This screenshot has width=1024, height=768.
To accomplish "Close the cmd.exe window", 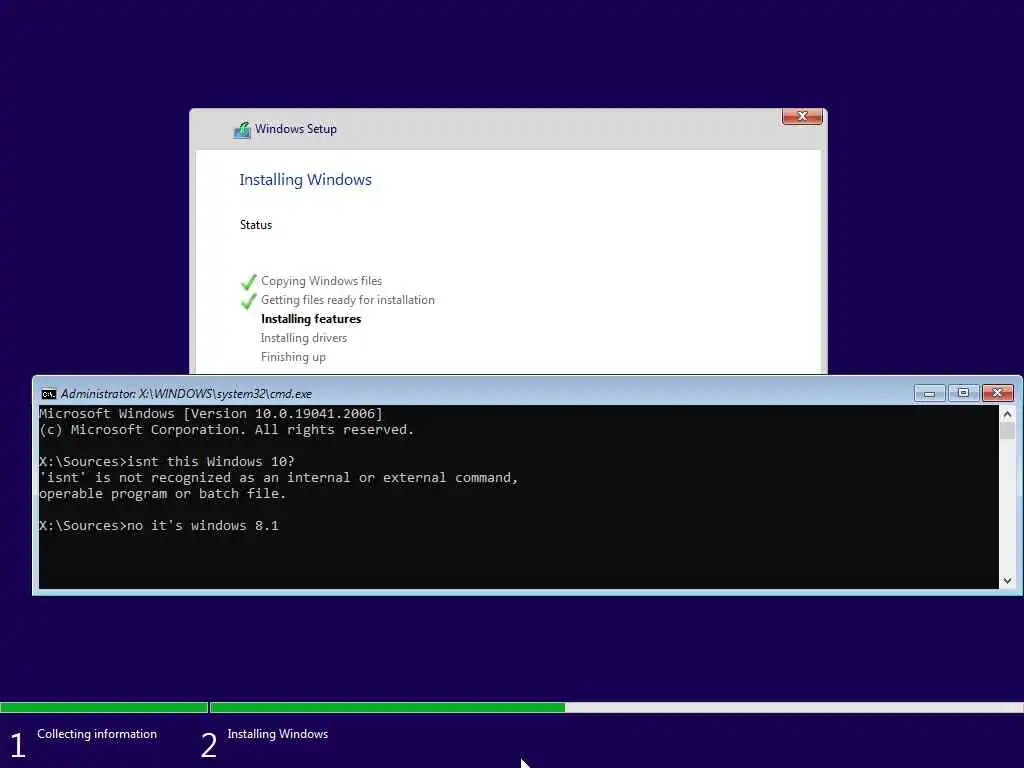I will pos(997,393).
